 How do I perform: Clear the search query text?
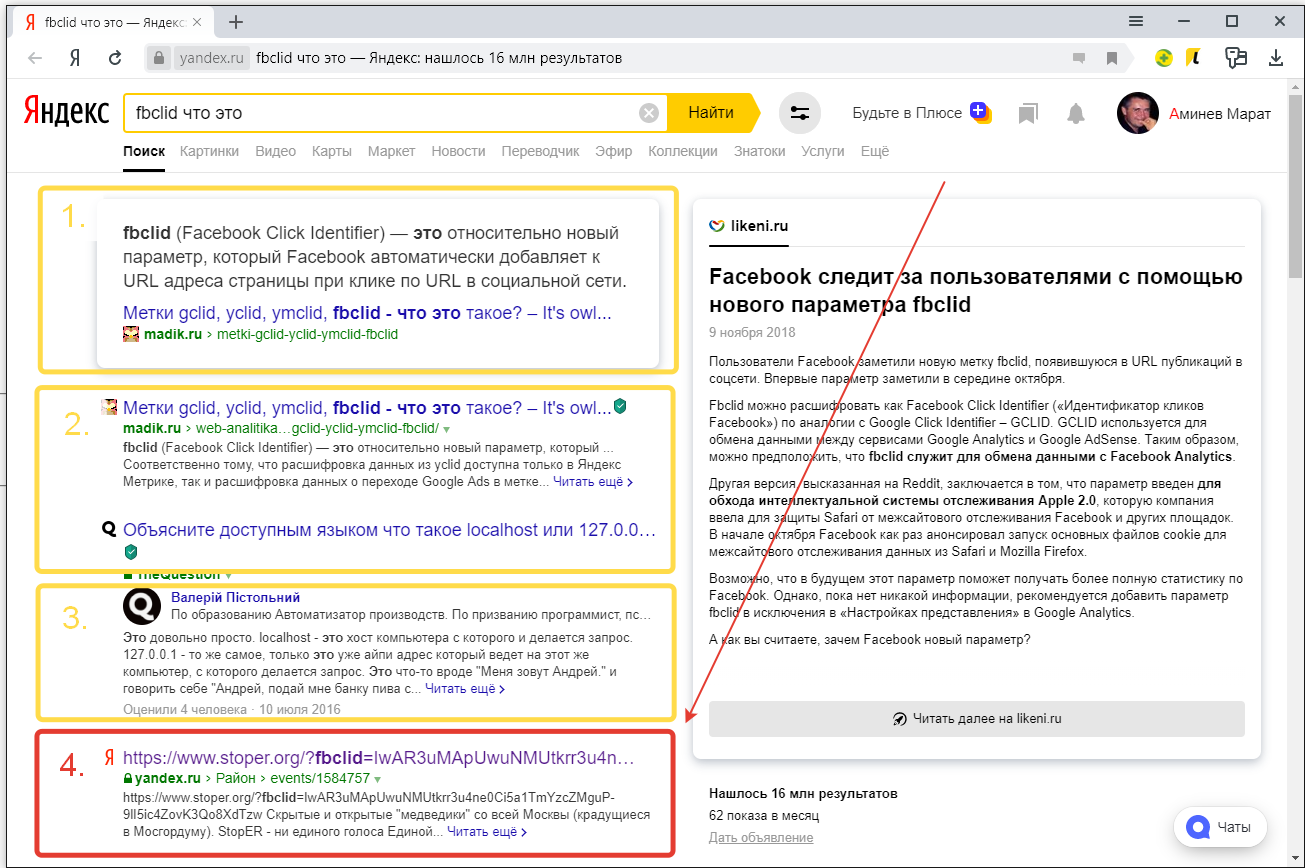(649, 113)
